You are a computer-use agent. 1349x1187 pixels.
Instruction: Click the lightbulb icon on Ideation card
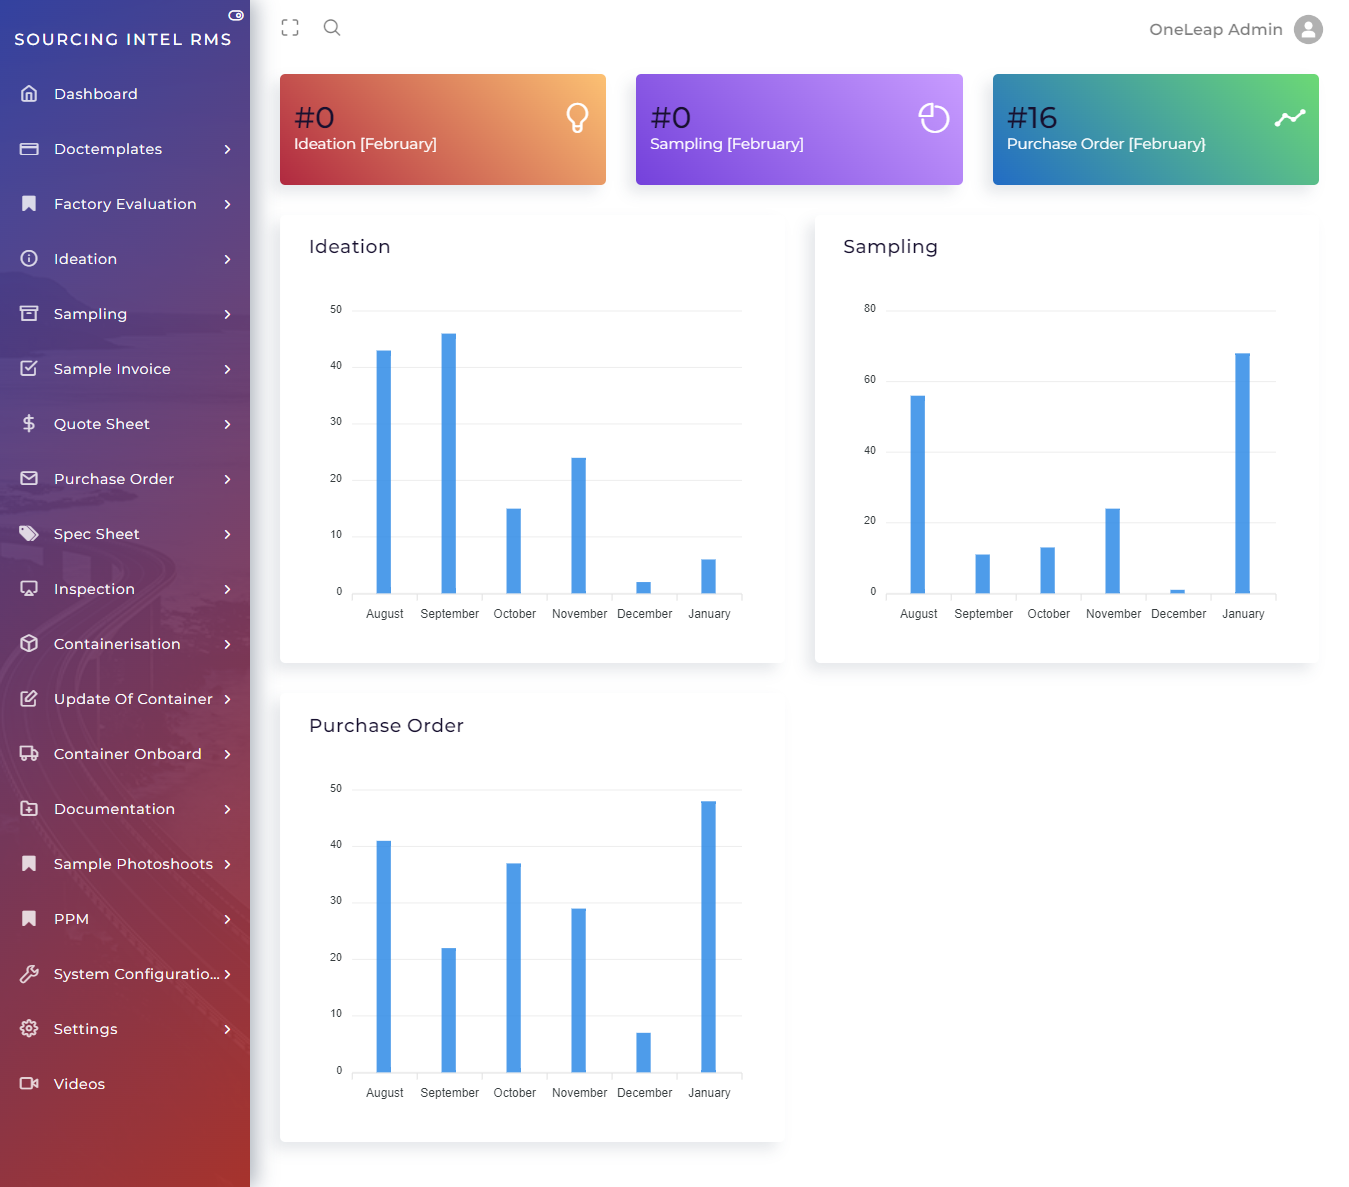(x=577, y=118)
